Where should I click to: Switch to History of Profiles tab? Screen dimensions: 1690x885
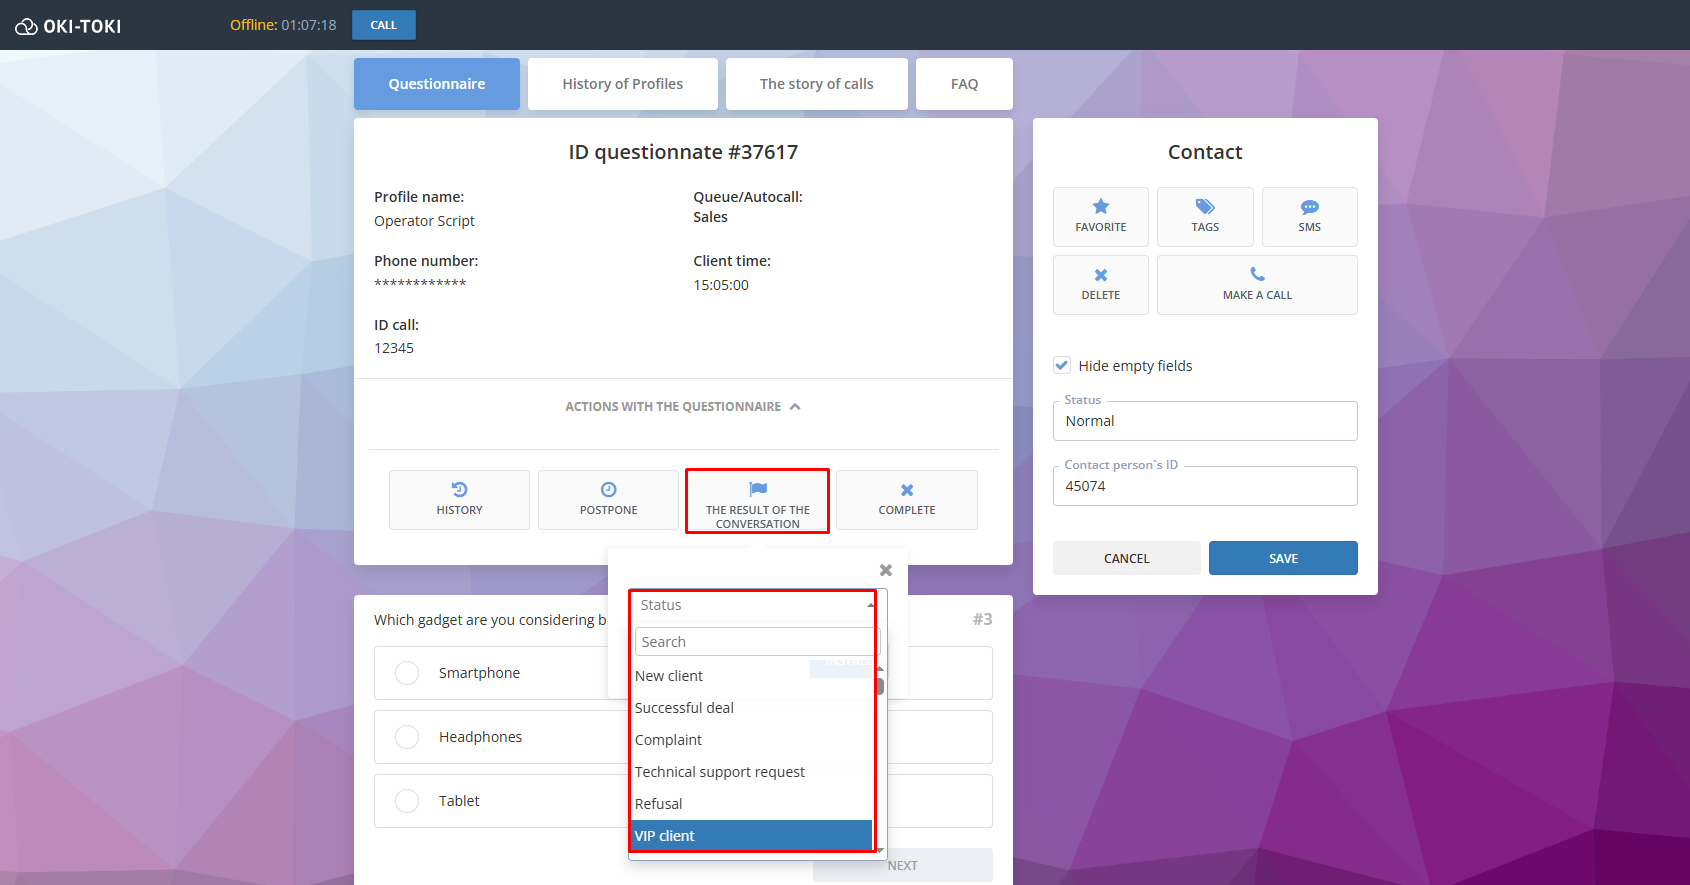click(622, 84)
